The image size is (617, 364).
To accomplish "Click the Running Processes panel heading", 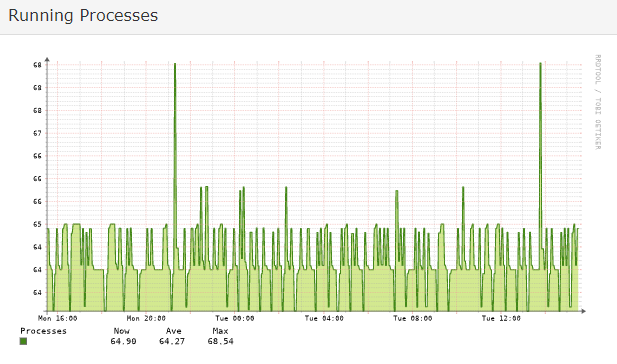I will pyautogui.click(x=83, y=16).
